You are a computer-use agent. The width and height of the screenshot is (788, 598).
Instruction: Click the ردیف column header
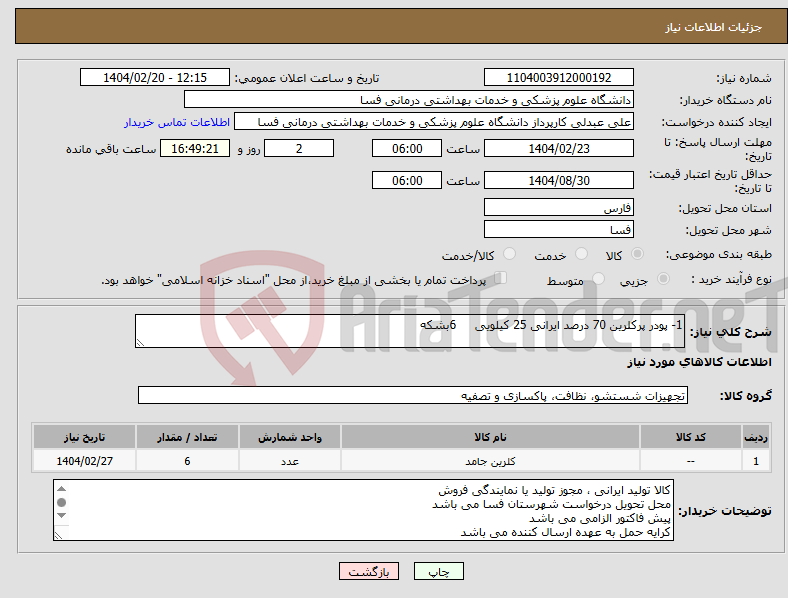[x=756, y=437]
